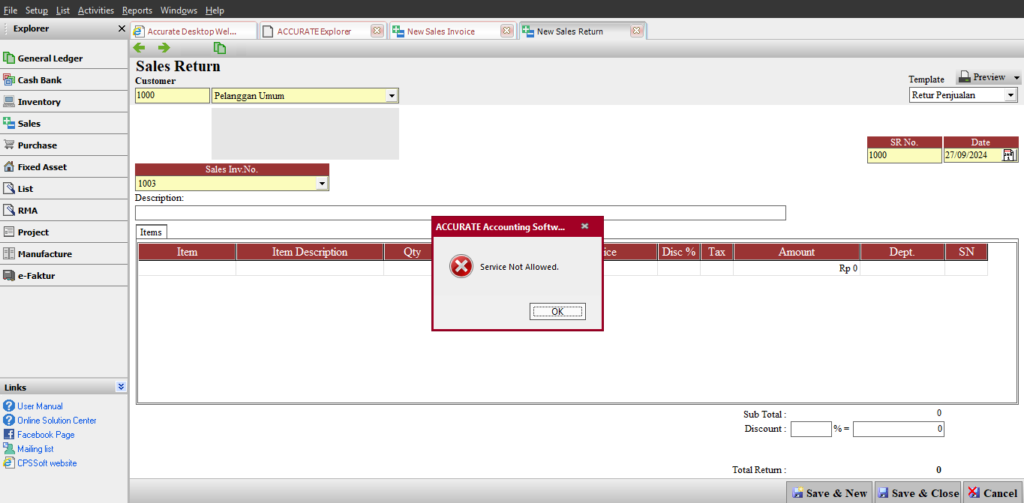
Task: Open the Help menu
Action: pos(214,10)
